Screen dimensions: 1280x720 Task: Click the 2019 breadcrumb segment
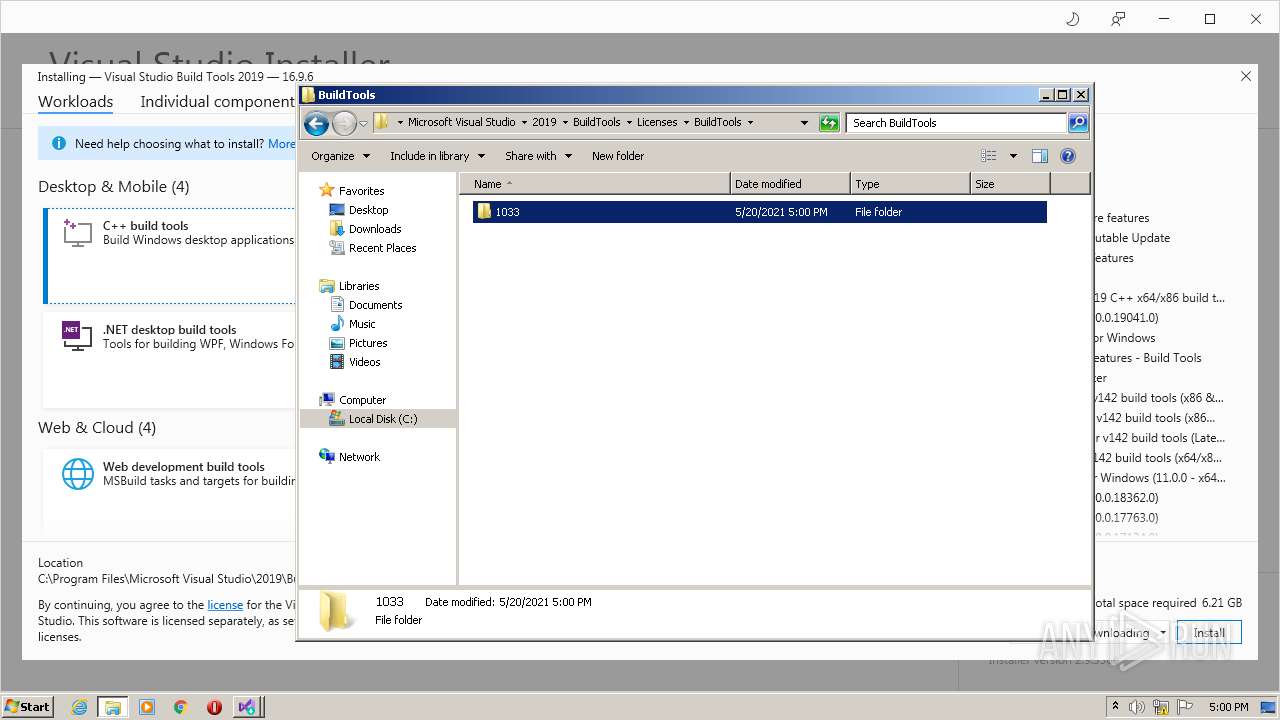click(544, 122)
